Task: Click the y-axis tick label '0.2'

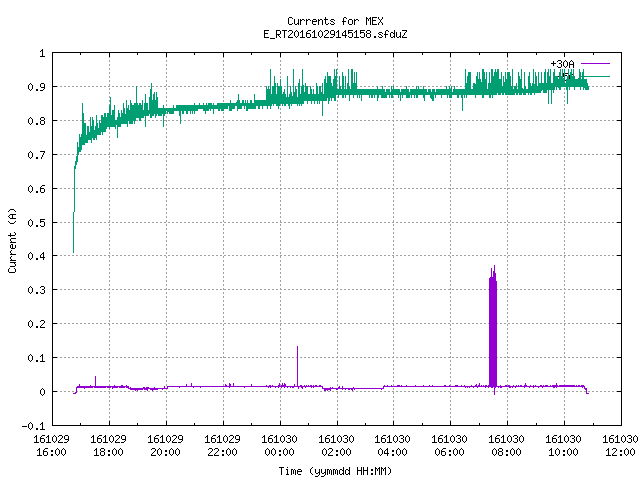Action: click(x=36, y=324)
